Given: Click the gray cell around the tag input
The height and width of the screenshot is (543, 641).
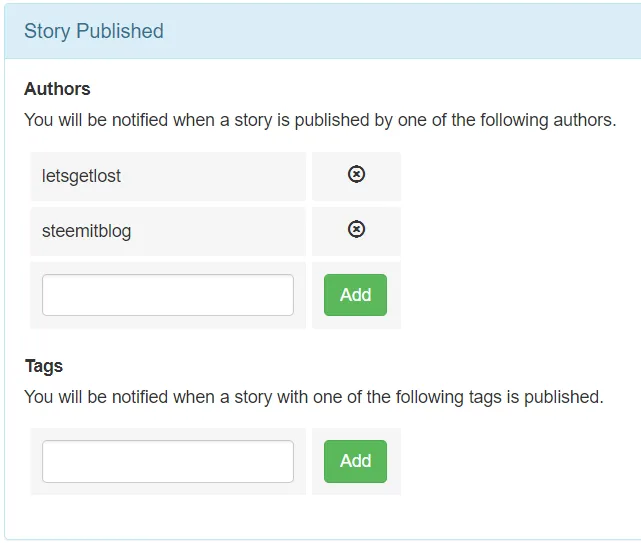Looking at the screenshot, I should (168, 462).
